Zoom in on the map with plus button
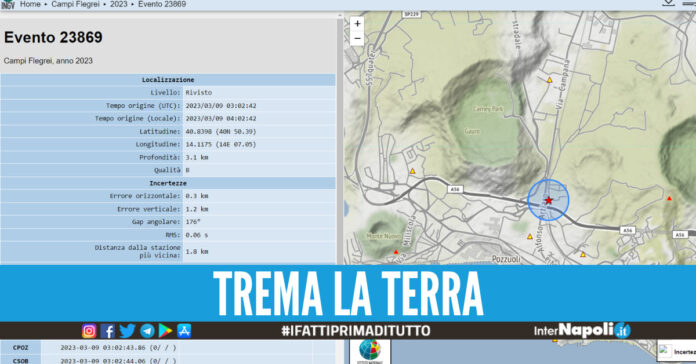The height and width of the screenshot is (364, 696). pos(357,24)
